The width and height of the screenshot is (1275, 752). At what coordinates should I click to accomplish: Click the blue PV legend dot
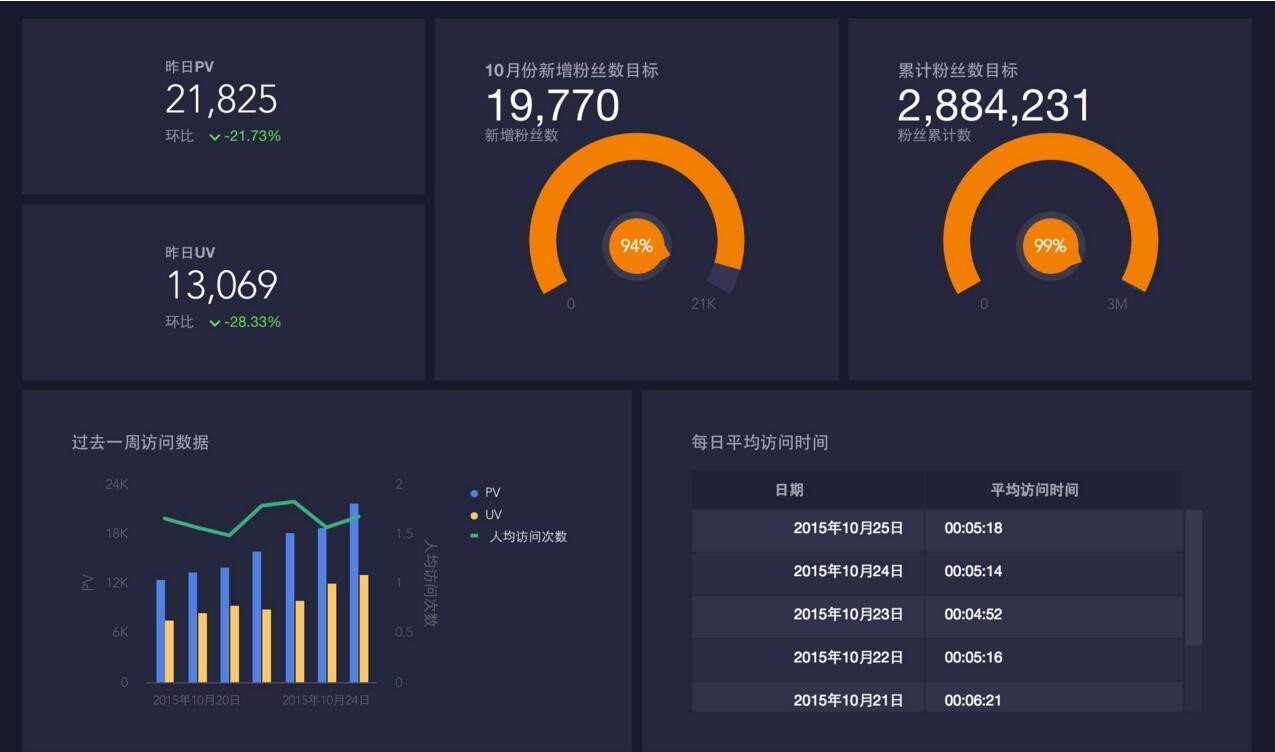[x=475, y=494]
